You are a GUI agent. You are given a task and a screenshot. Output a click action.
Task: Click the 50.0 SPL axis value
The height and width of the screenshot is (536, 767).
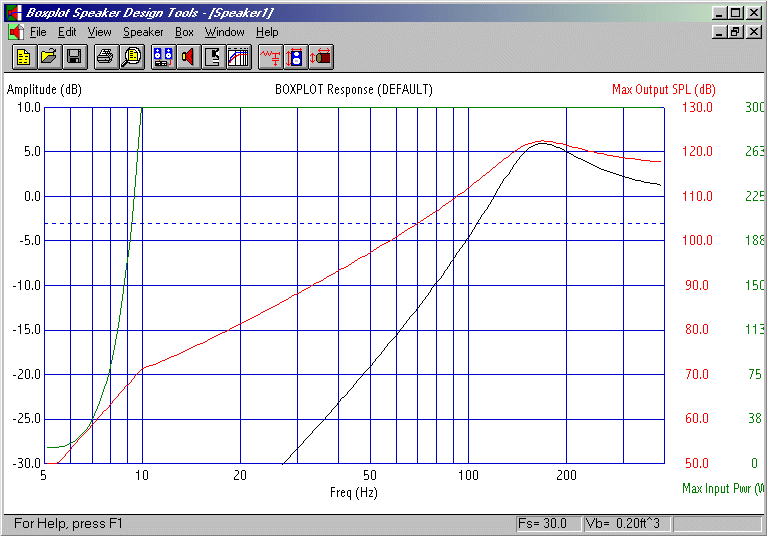point(697,463)
